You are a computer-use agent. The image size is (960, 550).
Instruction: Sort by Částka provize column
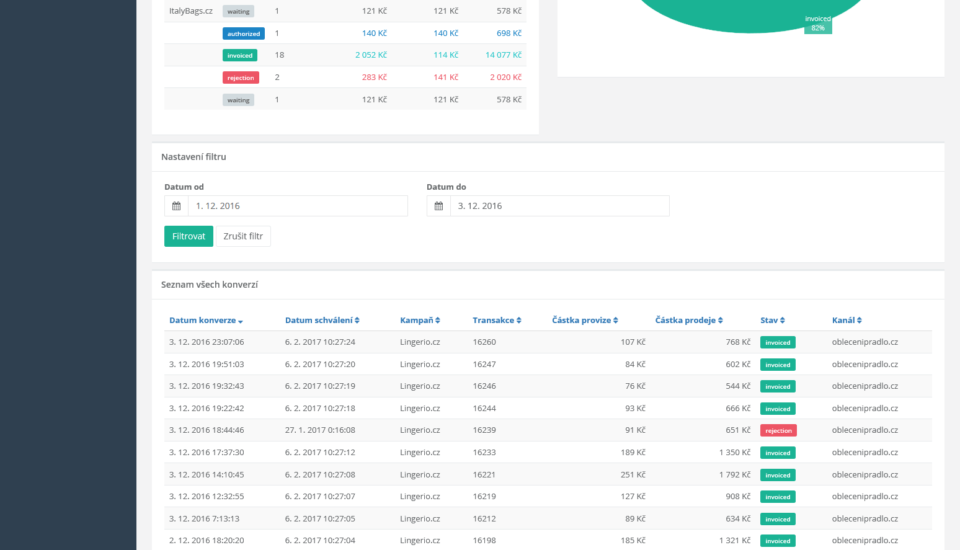pos(585,320)
